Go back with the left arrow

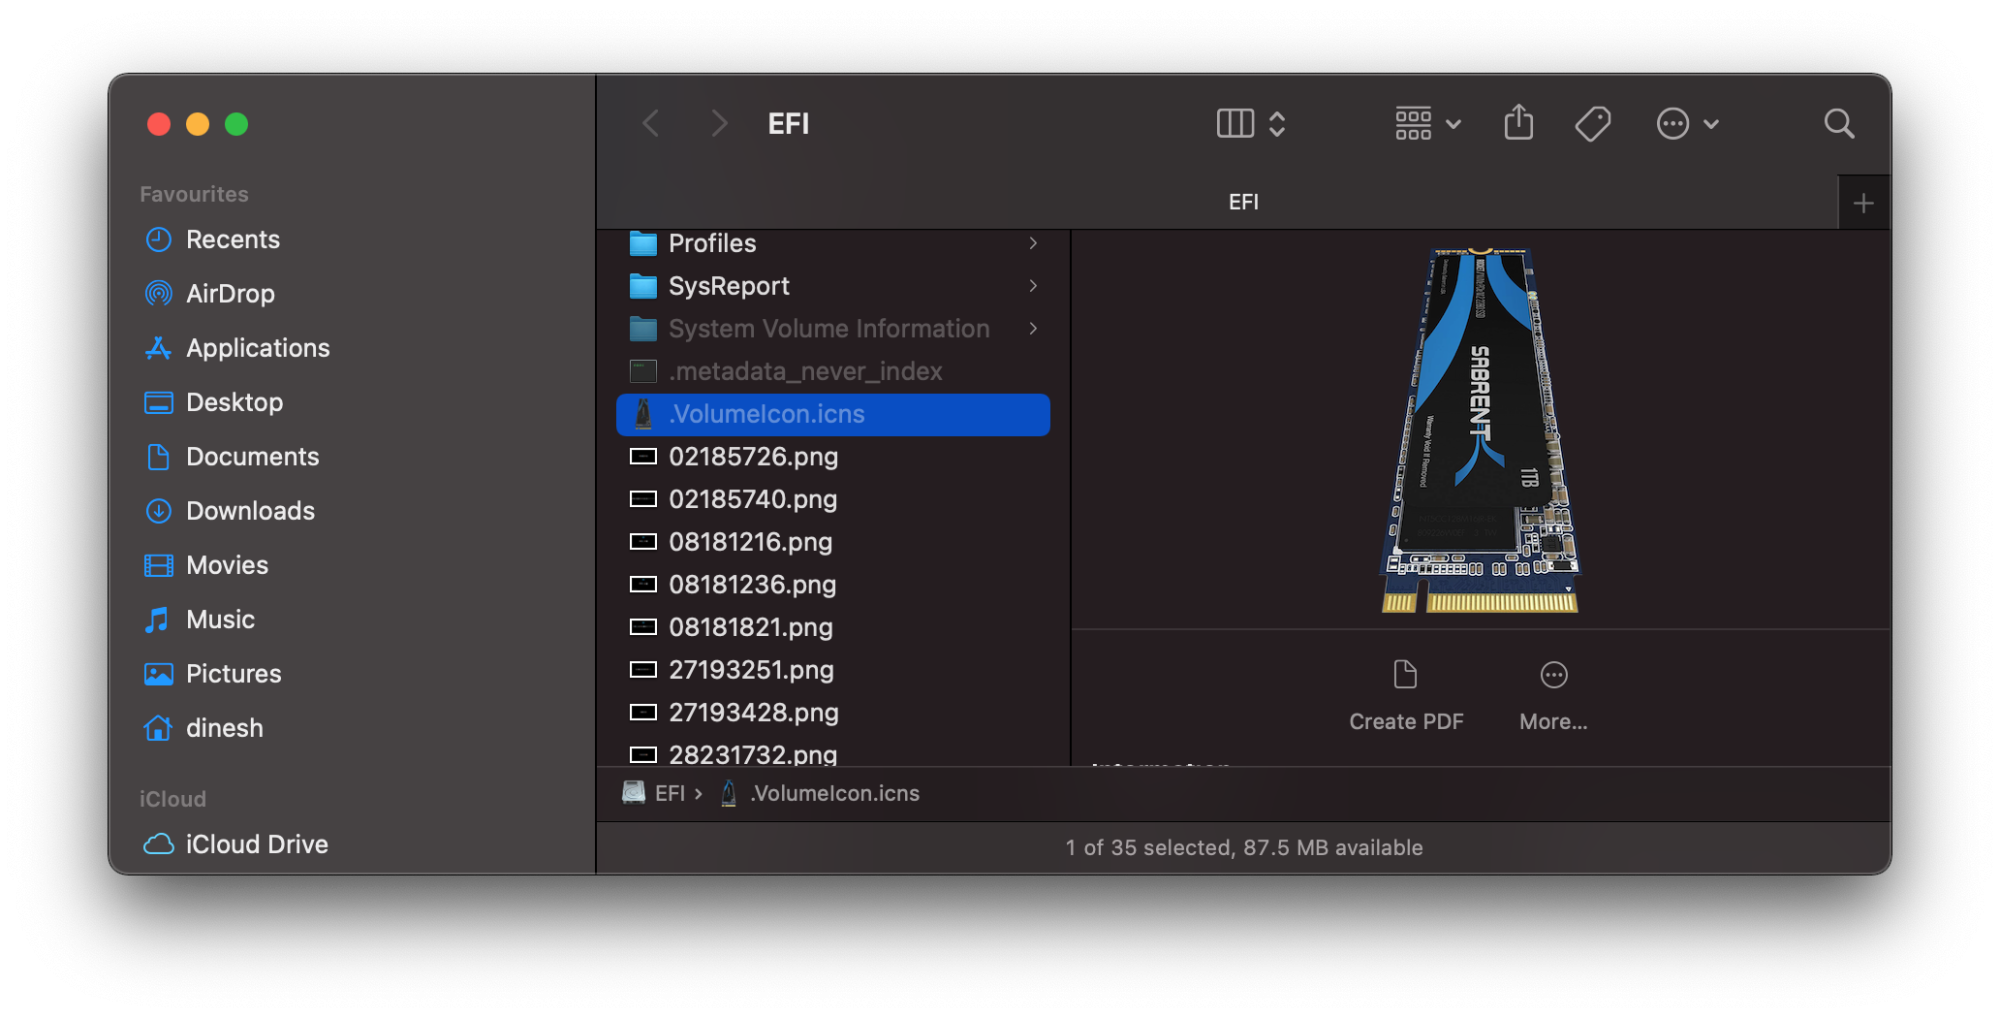pyautogui.click(x=651, y=124)
